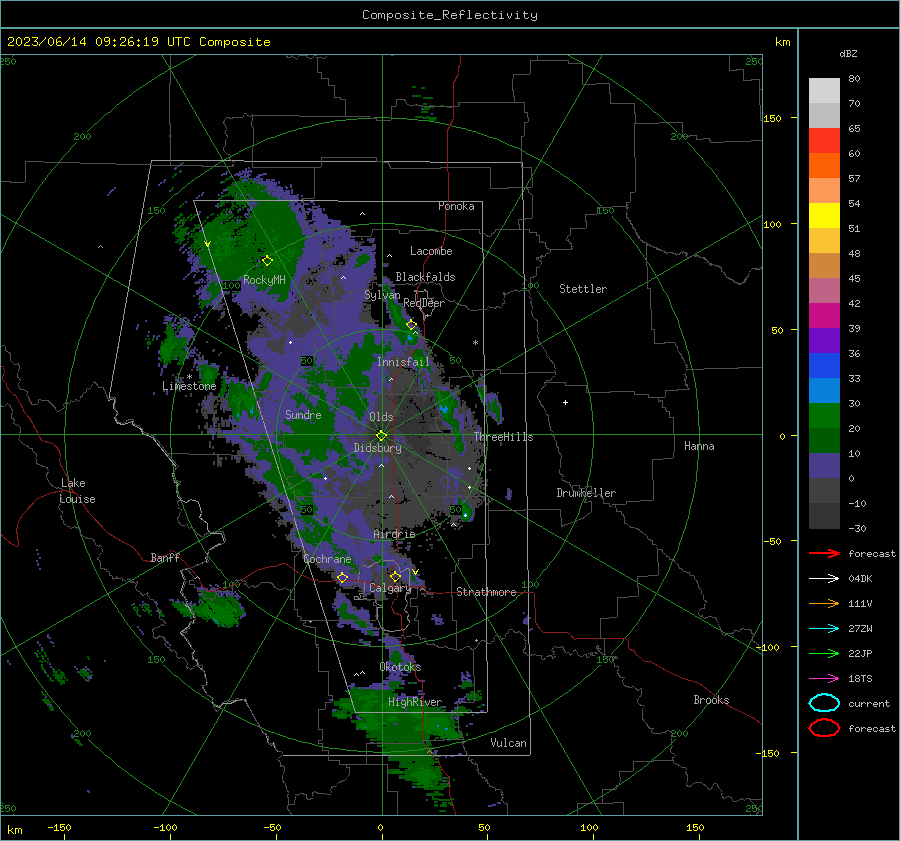Select the 60 dBZ orange color swatch
Viewport: 900px width, 841px height.
click(x=824, y=165)
